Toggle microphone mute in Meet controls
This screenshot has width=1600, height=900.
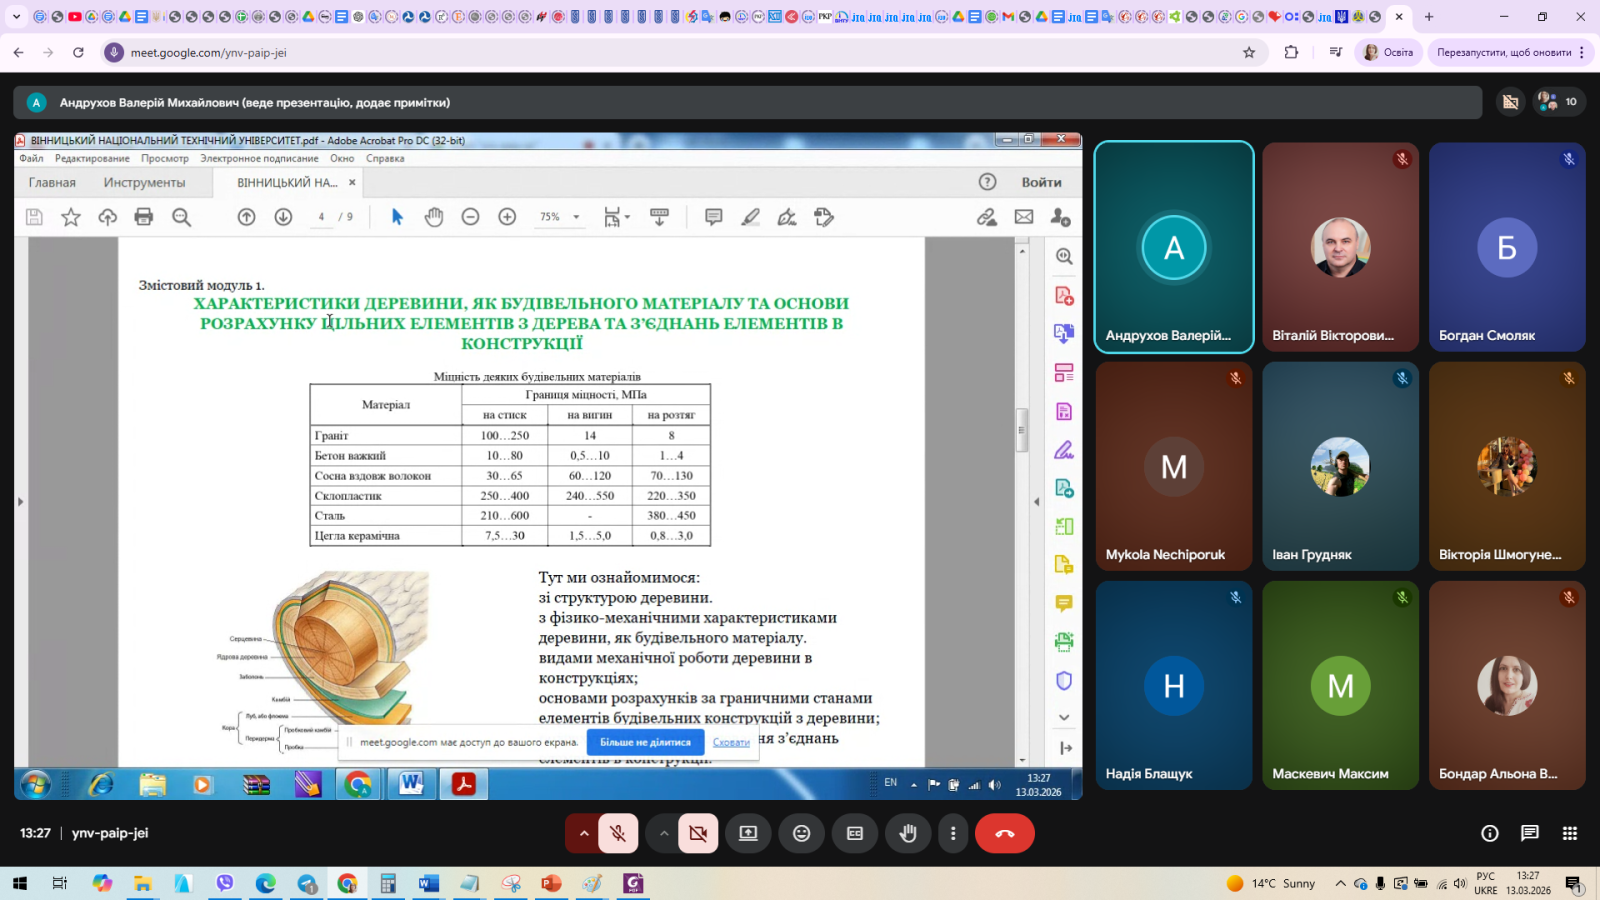[618, 833]
